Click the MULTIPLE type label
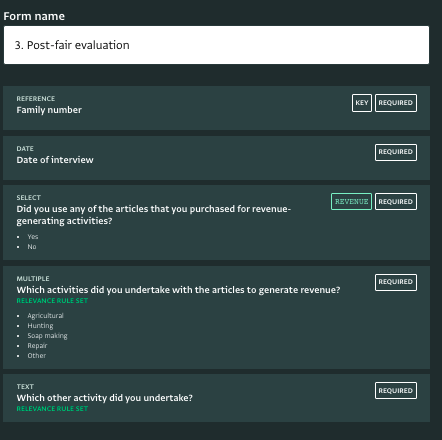 tap(33, 279)
